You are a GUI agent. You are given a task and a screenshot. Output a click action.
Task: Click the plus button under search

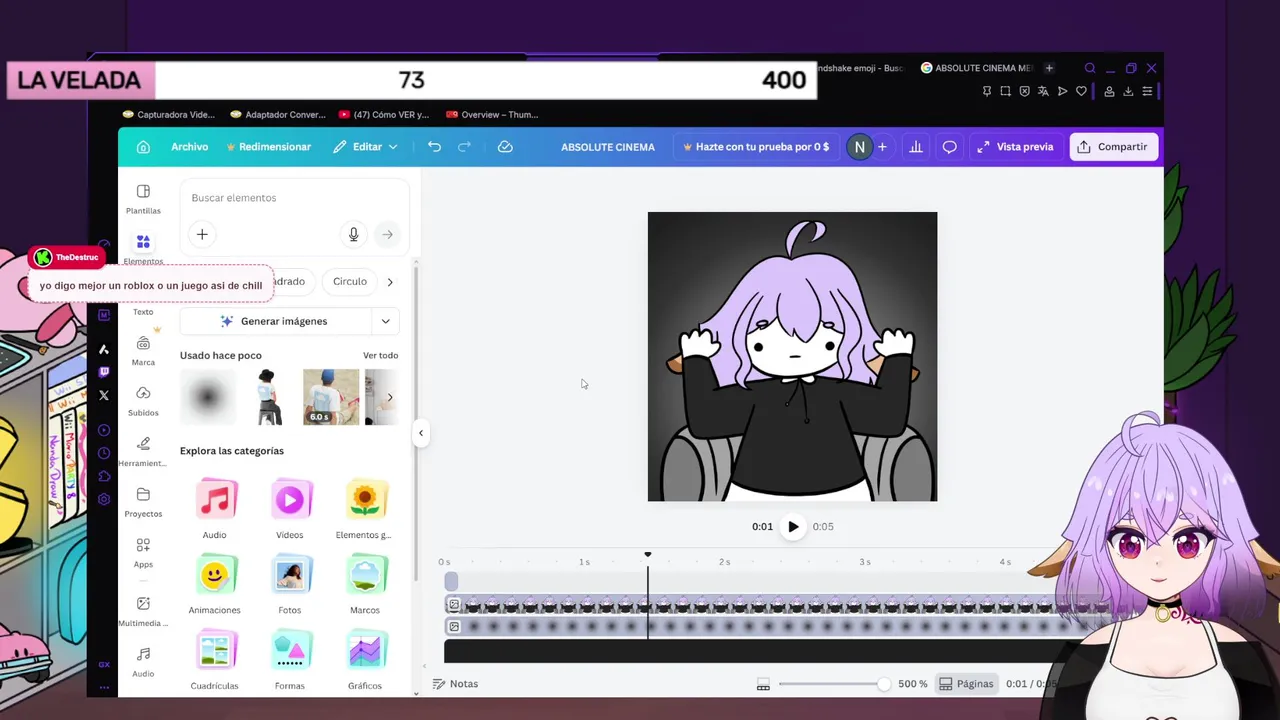202,234
